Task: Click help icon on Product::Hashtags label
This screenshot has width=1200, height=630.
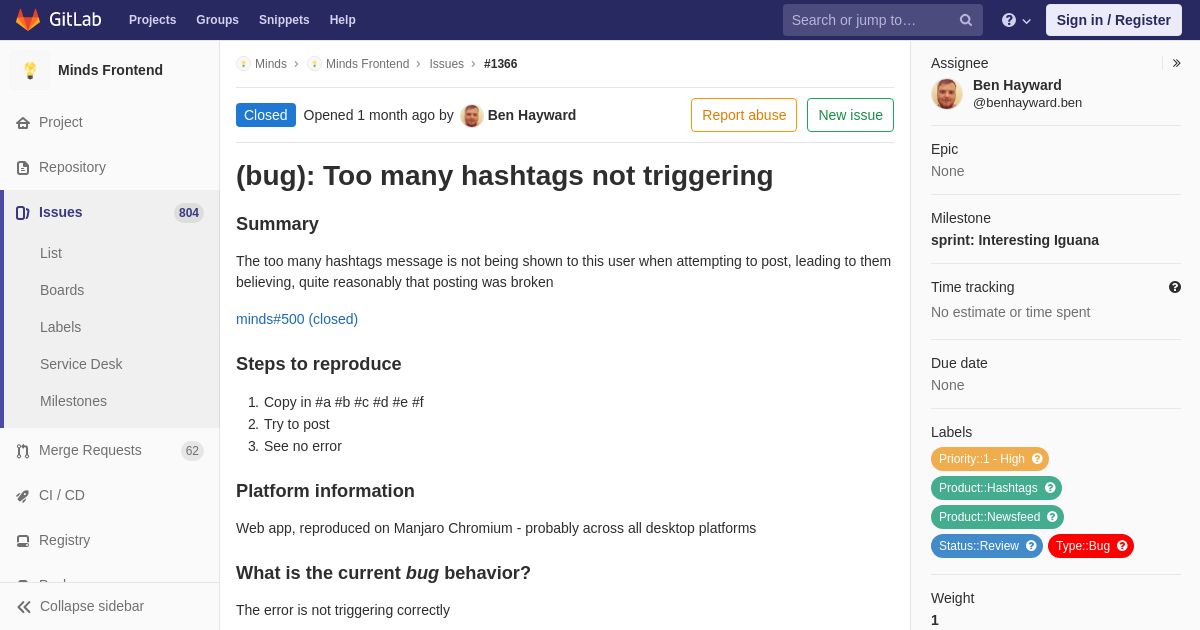Action: pos(1050,488)
